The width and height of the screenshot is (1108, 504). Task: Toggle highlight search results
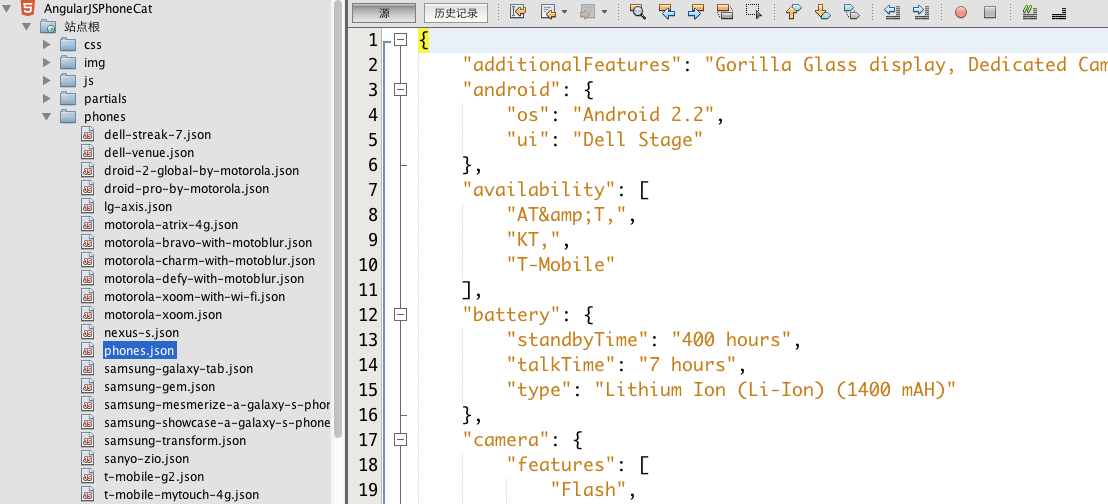(724, 12)
